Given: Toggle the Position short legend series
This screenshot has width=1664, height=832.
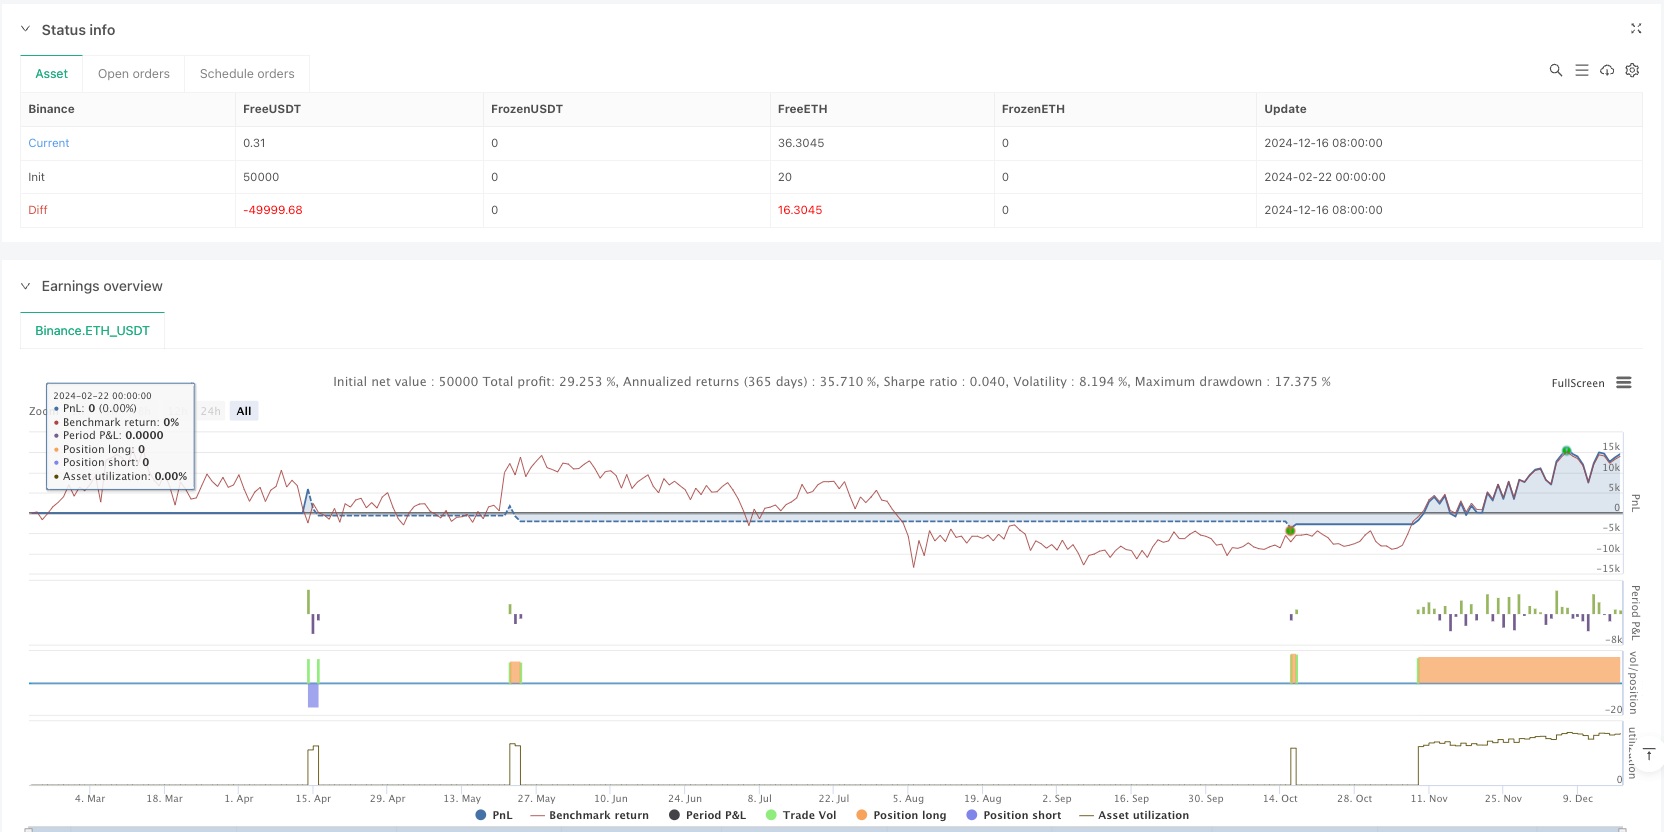Looking at the screenshot, I should coord(1014,815).
